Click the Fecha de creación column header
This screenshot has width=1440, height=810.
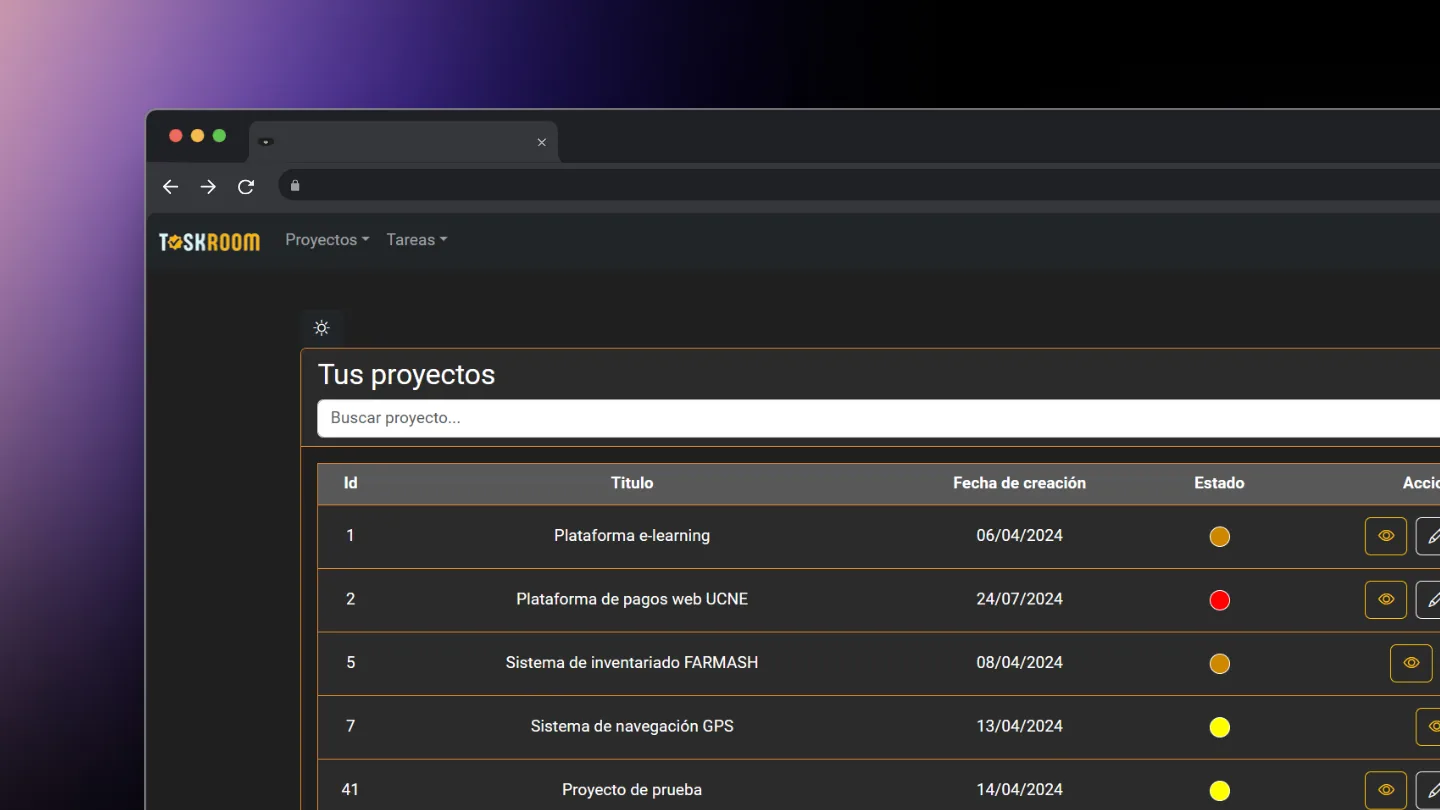pyautogui.click(x=1019, y=483)
